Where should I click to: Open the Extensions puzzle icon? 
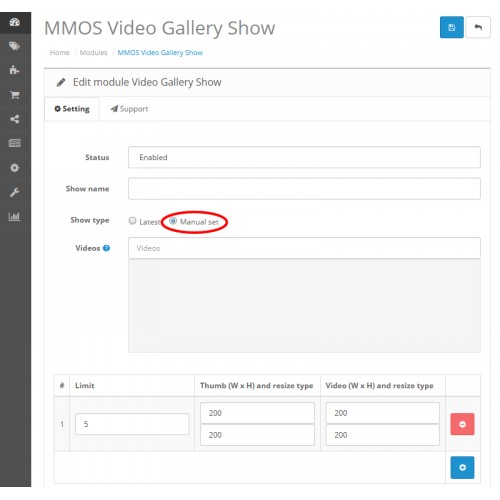(x=14, y=70)
